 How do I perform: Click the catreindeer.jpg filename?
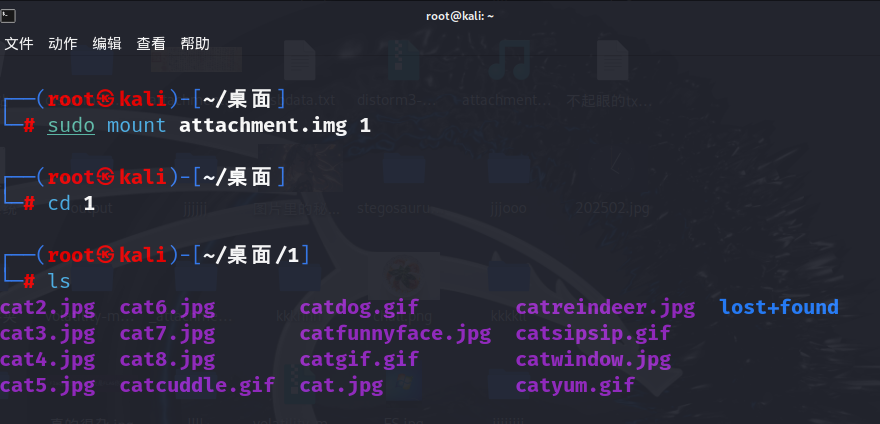click(605, 308)
